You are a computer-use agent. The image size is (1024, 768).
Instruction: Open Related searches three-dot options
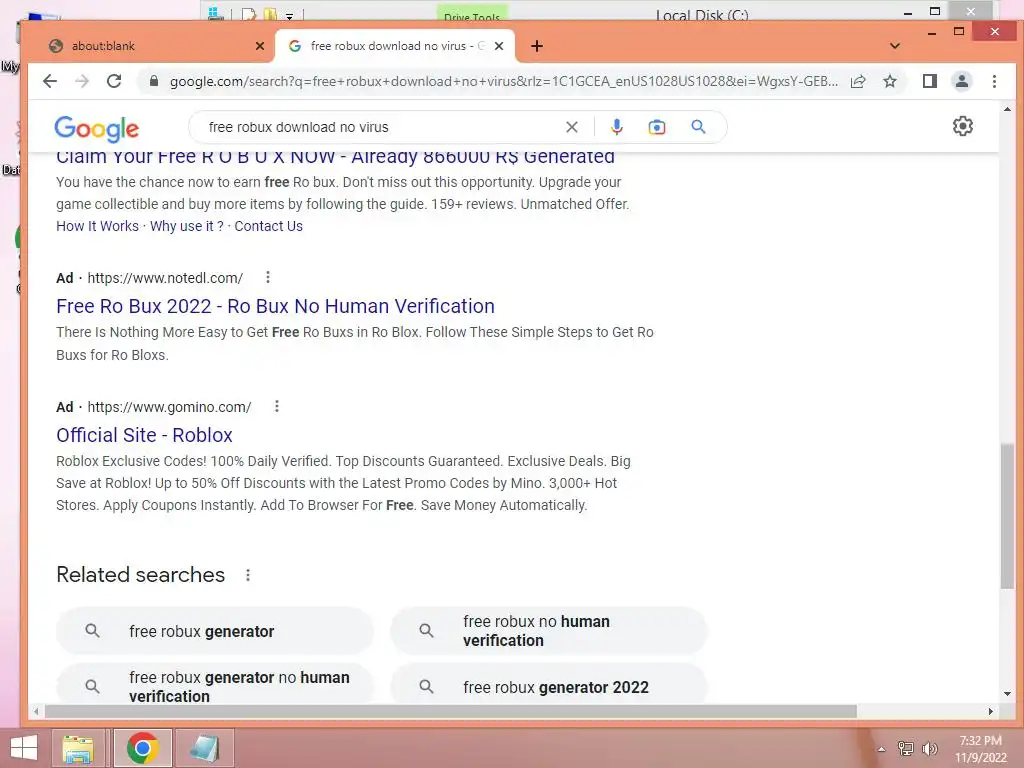[248, 575]
